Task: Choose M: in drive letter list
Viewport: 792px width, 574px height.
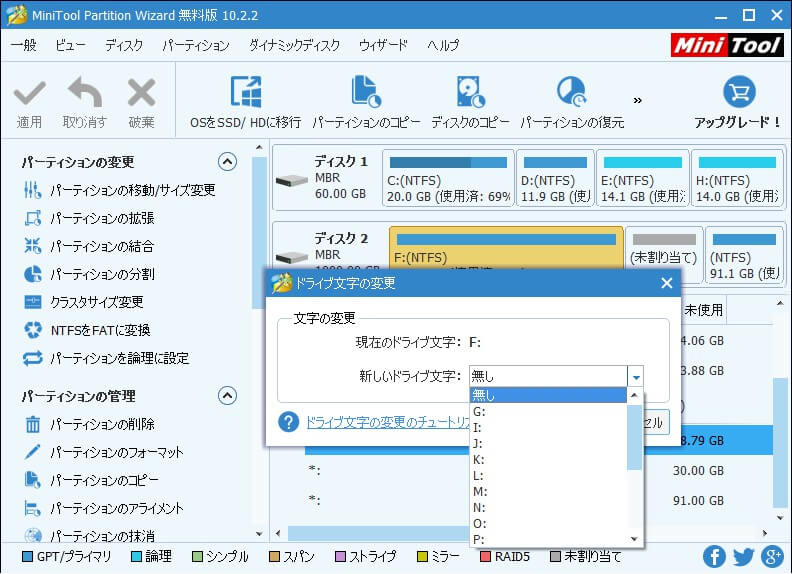Action: (x=548, y=492)
